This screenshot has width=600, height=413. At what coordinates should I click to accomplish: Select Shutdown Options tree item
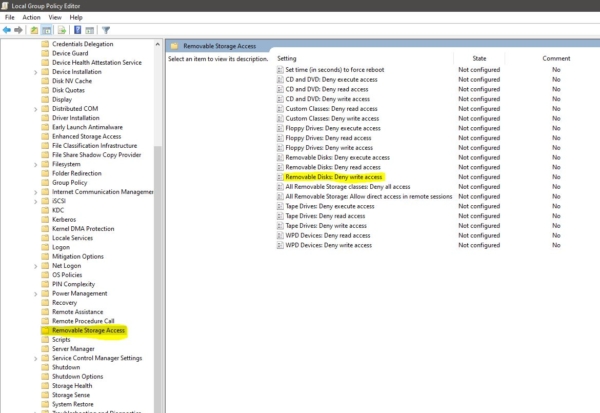click(x=78, y=377)
